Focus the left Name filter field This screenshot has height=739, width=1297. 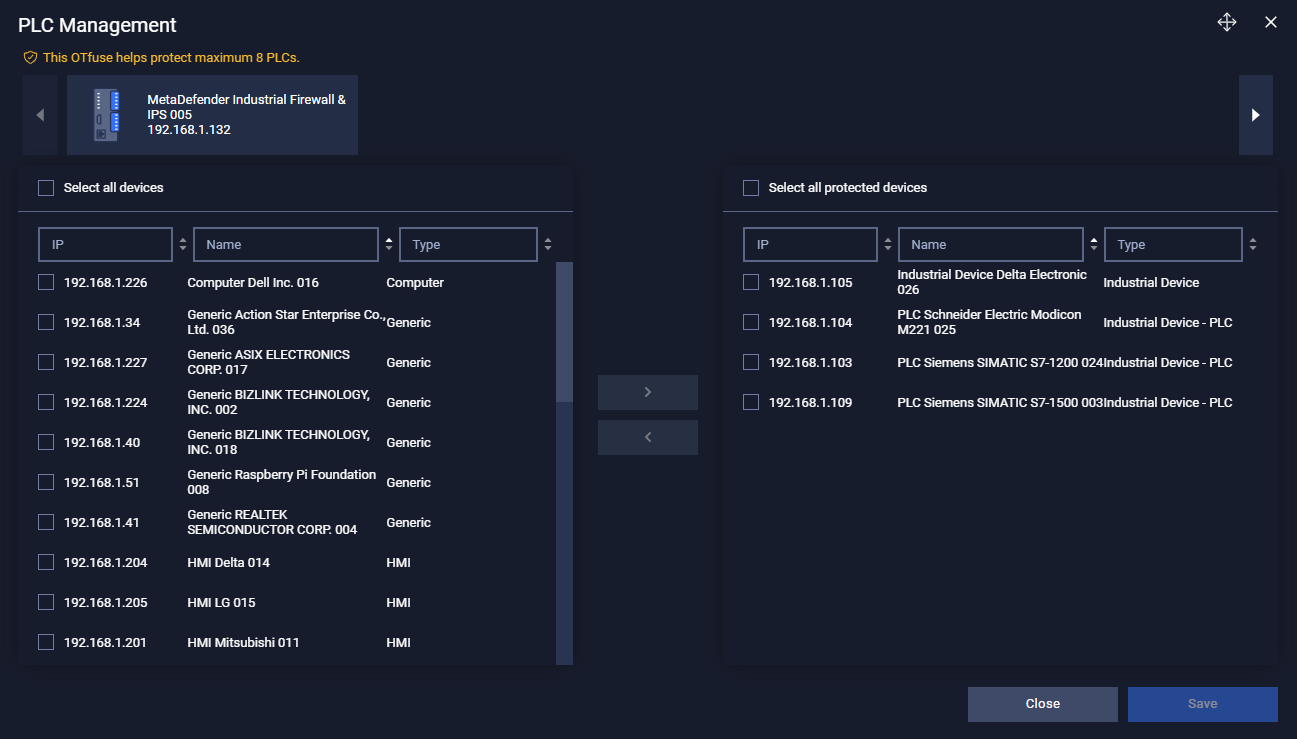286,244
